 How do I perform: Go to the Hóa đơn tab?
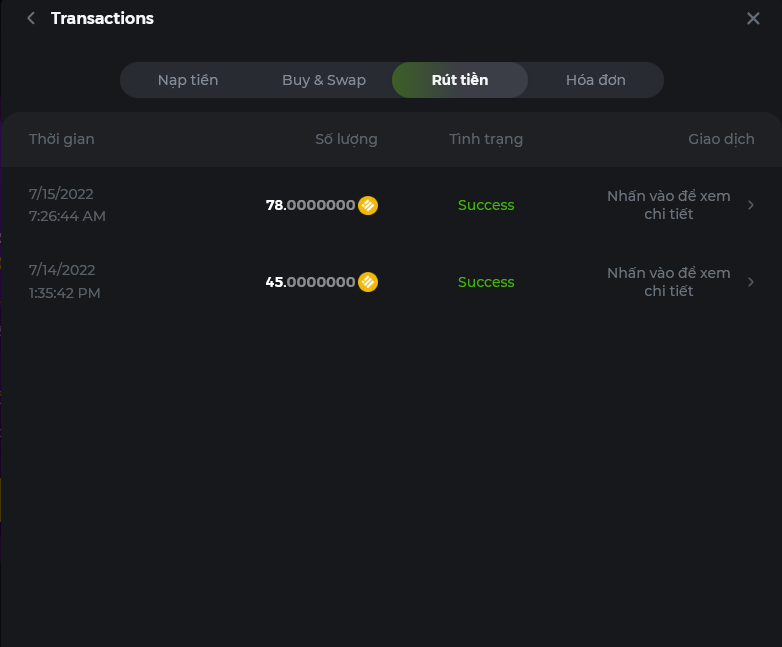595,80
